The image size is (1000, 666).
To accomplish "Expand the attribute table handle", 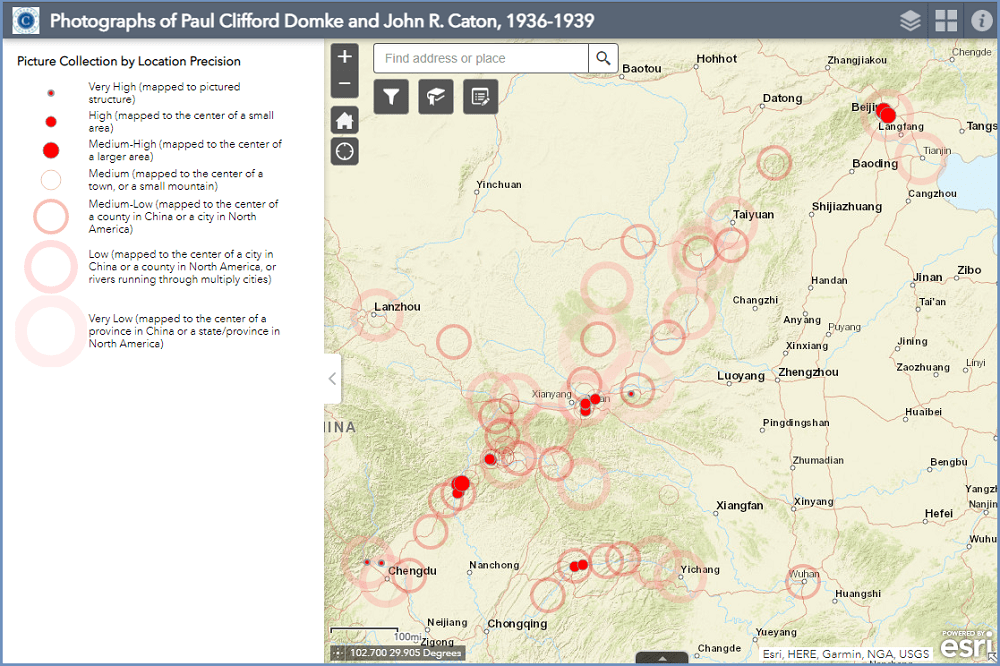I will pyautogui.click(x=662, y=658).
